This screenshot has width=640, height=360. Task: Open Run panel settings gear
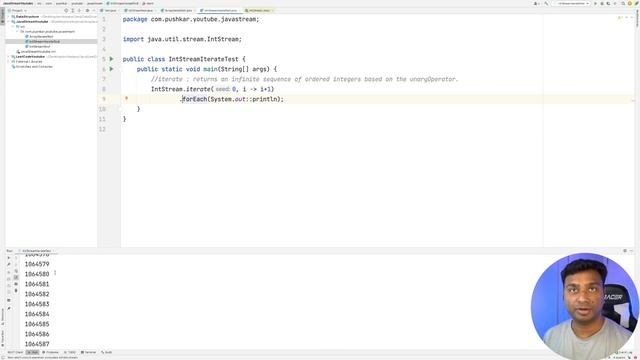pos(625,251)
